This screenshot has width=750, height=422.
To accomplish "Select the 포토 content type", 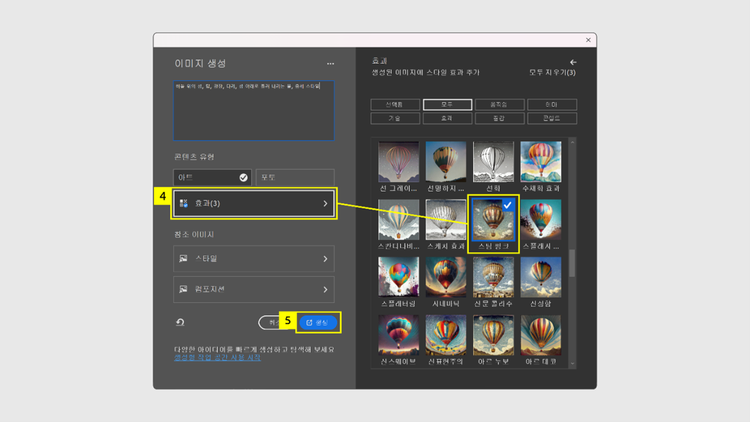I will (x=295, y=178).
